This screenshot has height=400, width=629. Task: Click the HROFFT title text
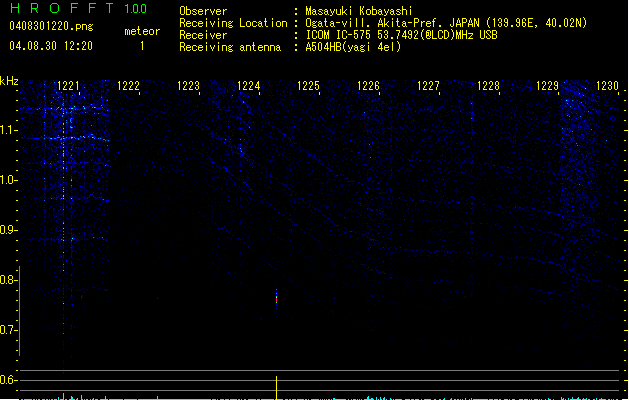point(61,8)
